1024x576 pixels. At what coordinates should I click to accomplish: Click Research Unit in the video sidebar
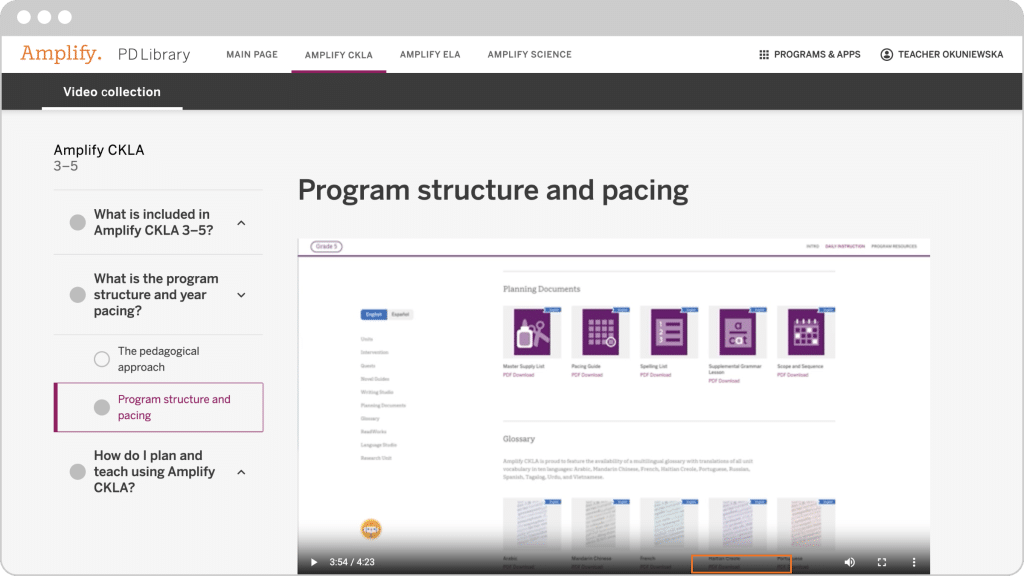(x=376, y=458)
